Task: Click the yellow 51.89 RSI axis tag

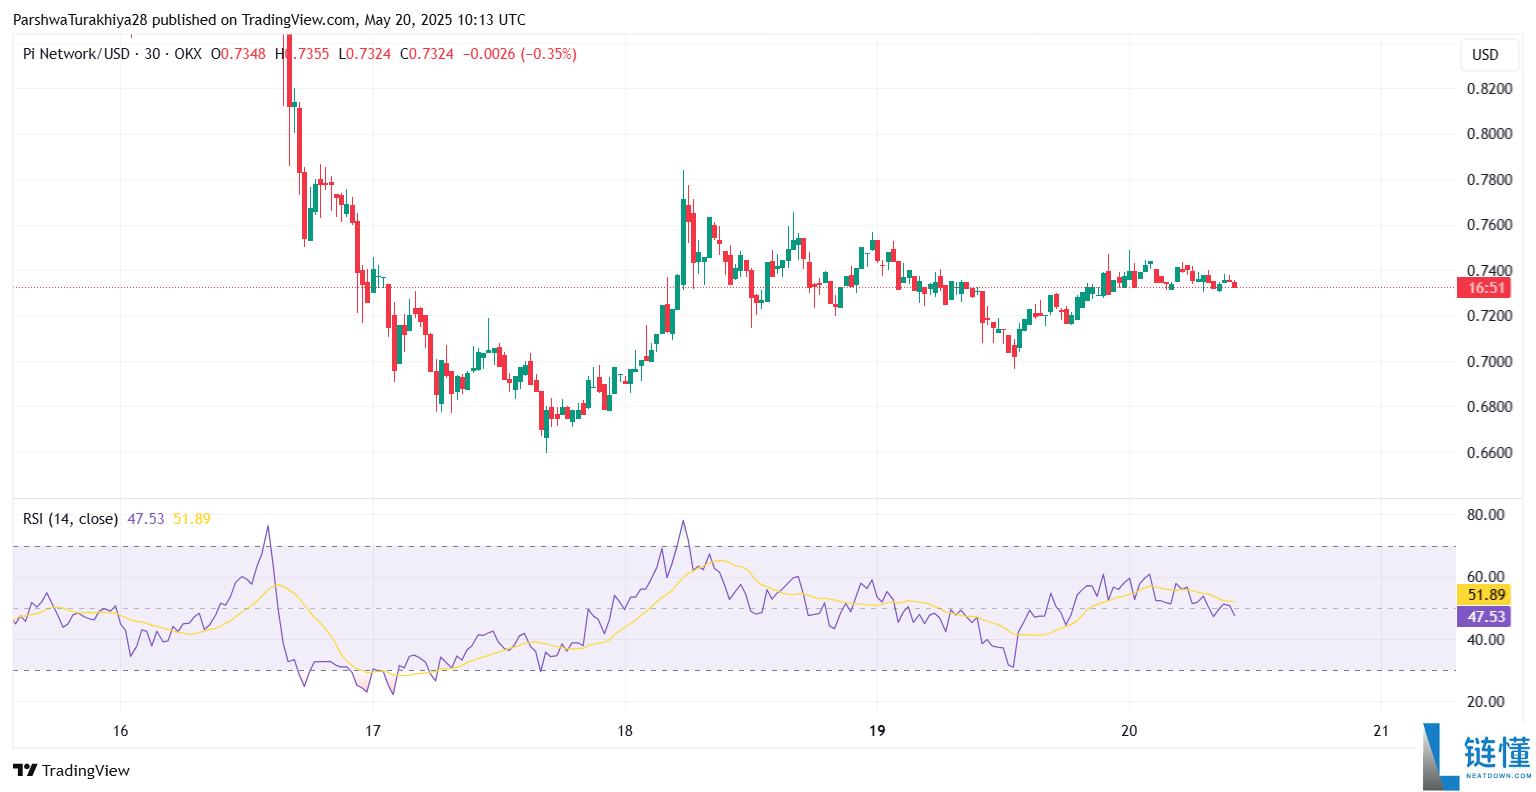Action: [1485, 595]
